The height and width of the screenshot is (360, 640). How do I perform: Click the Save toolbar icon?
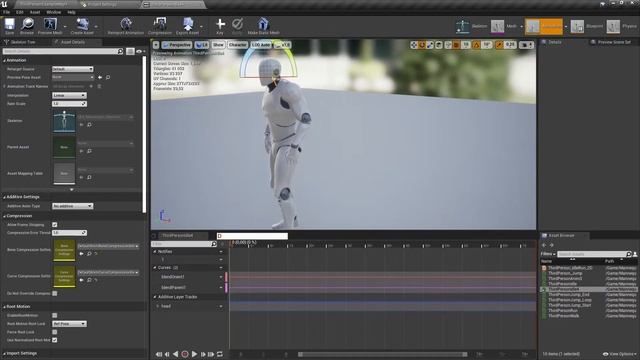point(9,26)
